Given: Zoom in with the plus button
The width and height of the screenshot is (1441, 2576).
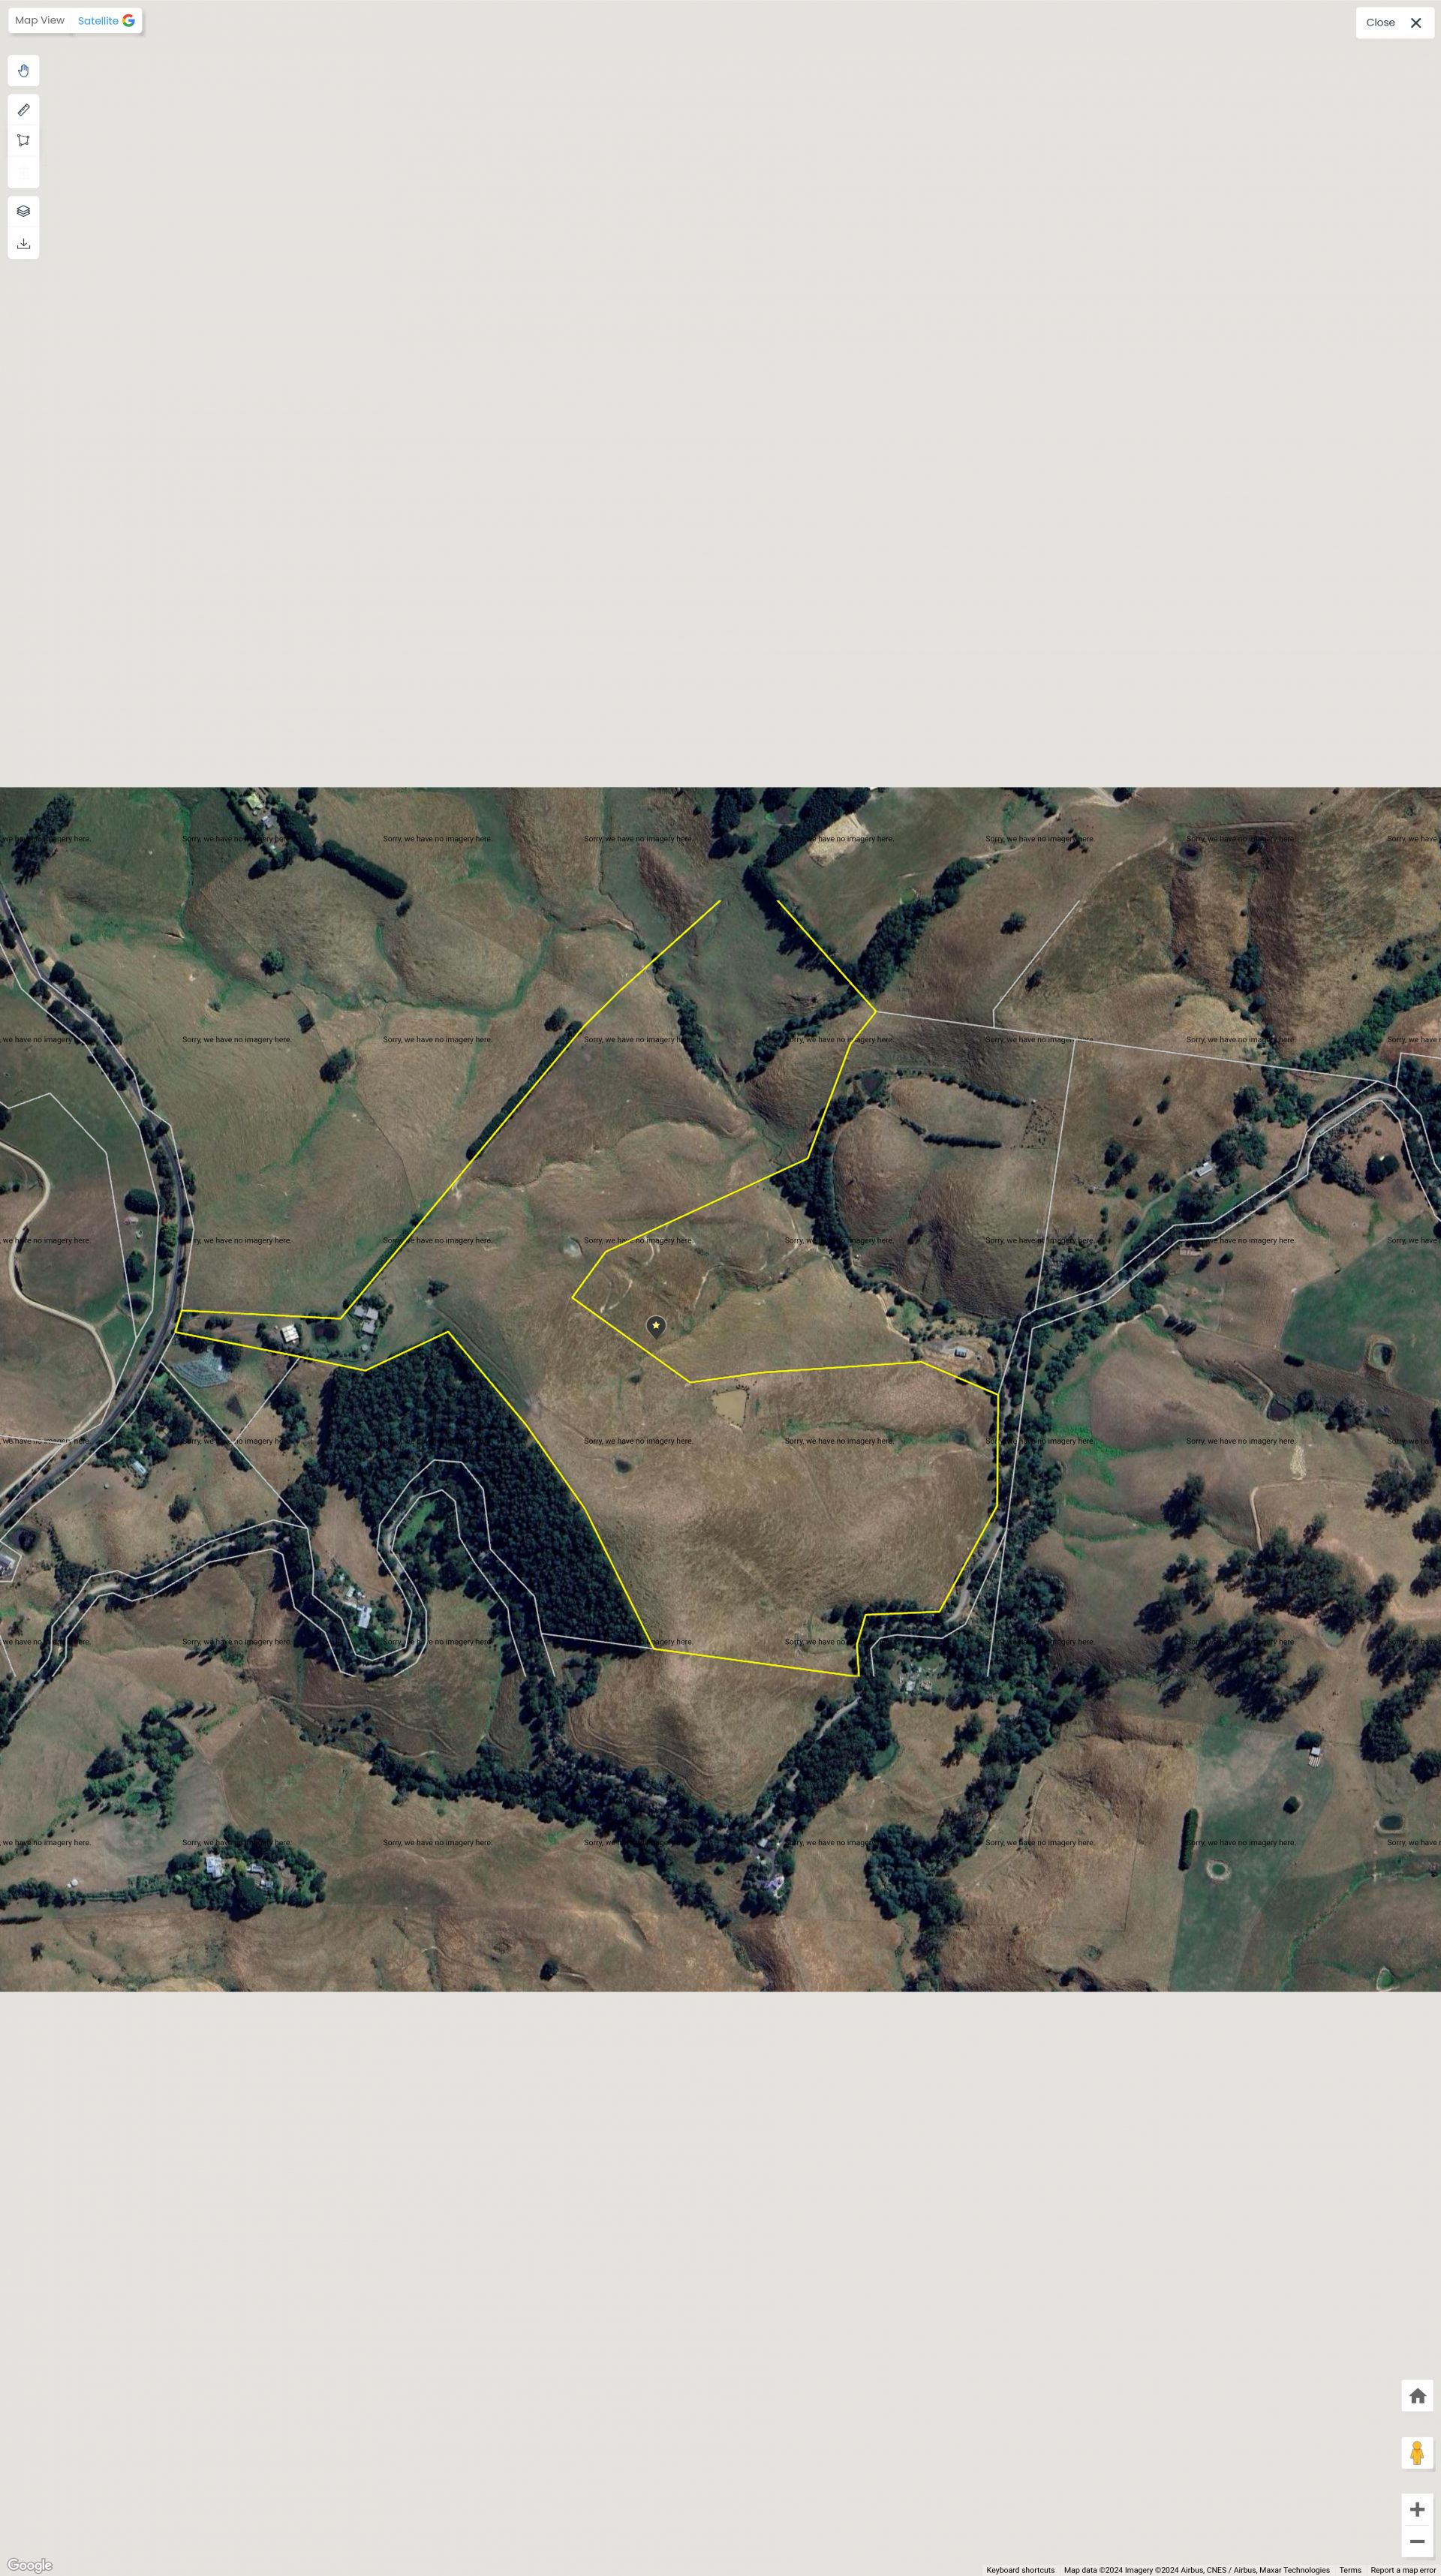Looking at the screenshot, I should (x=1417, y=2509).
